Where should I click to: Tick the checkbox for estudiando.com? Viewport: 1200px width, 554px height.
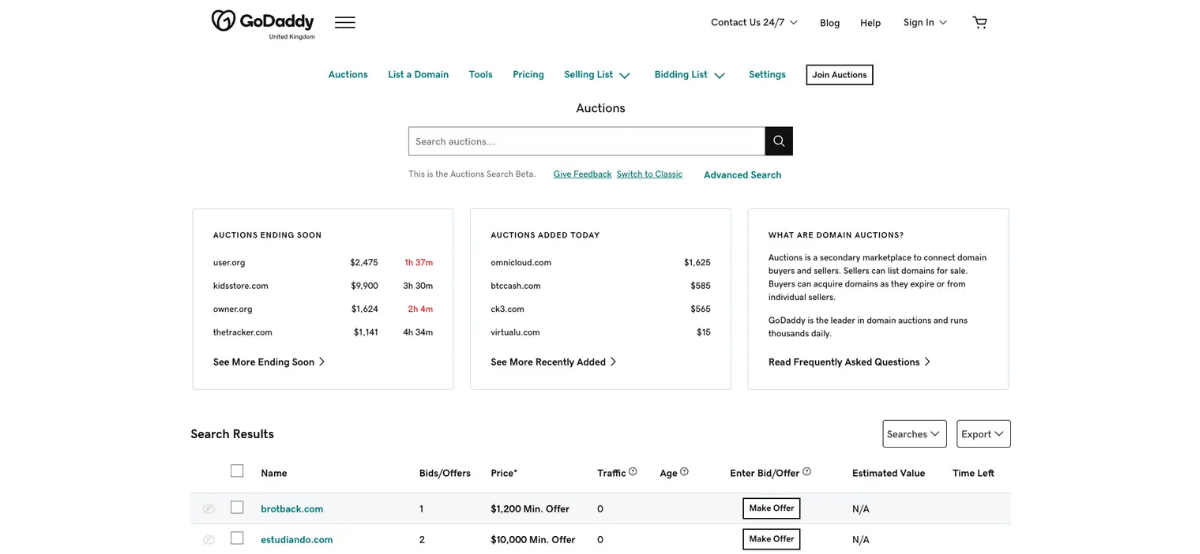237,538
